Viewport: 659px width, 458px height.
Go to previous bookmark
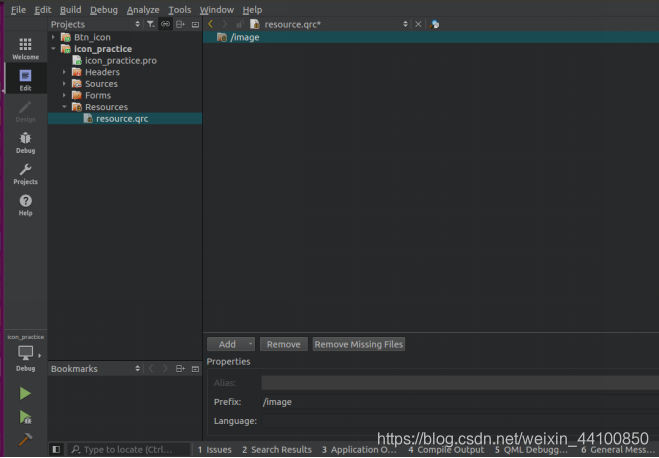[151, 369]
